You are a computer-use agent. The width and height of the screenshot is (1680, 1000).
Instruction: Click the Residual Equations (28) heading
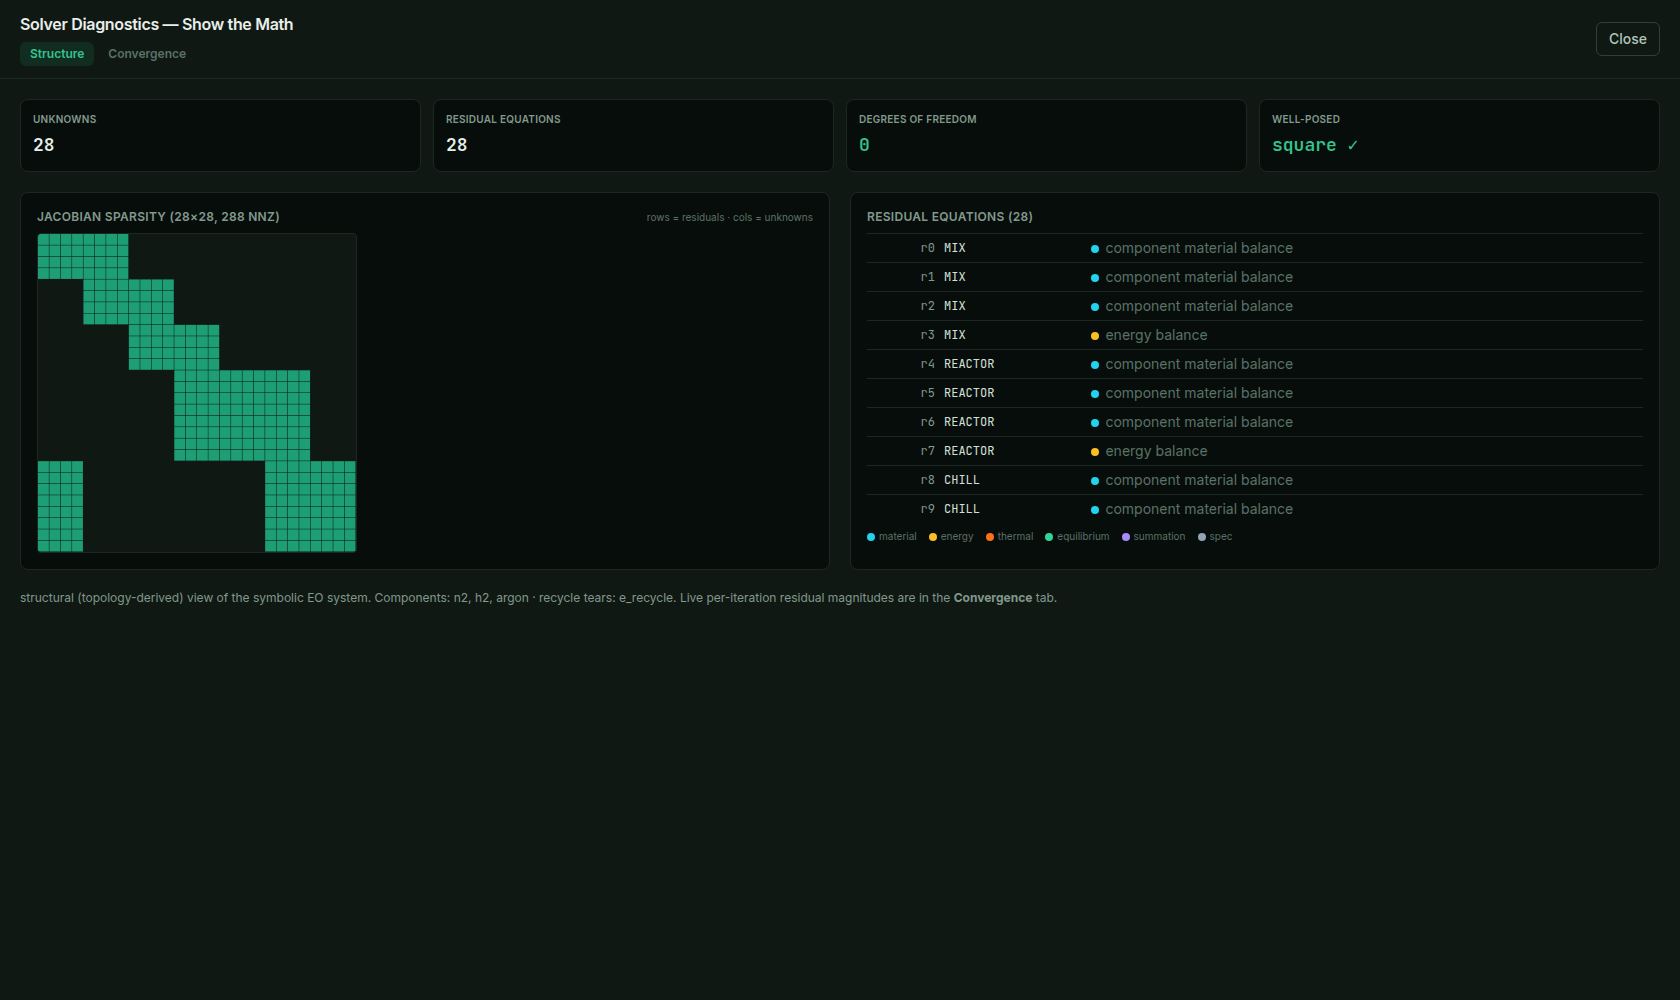pos(949,217)
